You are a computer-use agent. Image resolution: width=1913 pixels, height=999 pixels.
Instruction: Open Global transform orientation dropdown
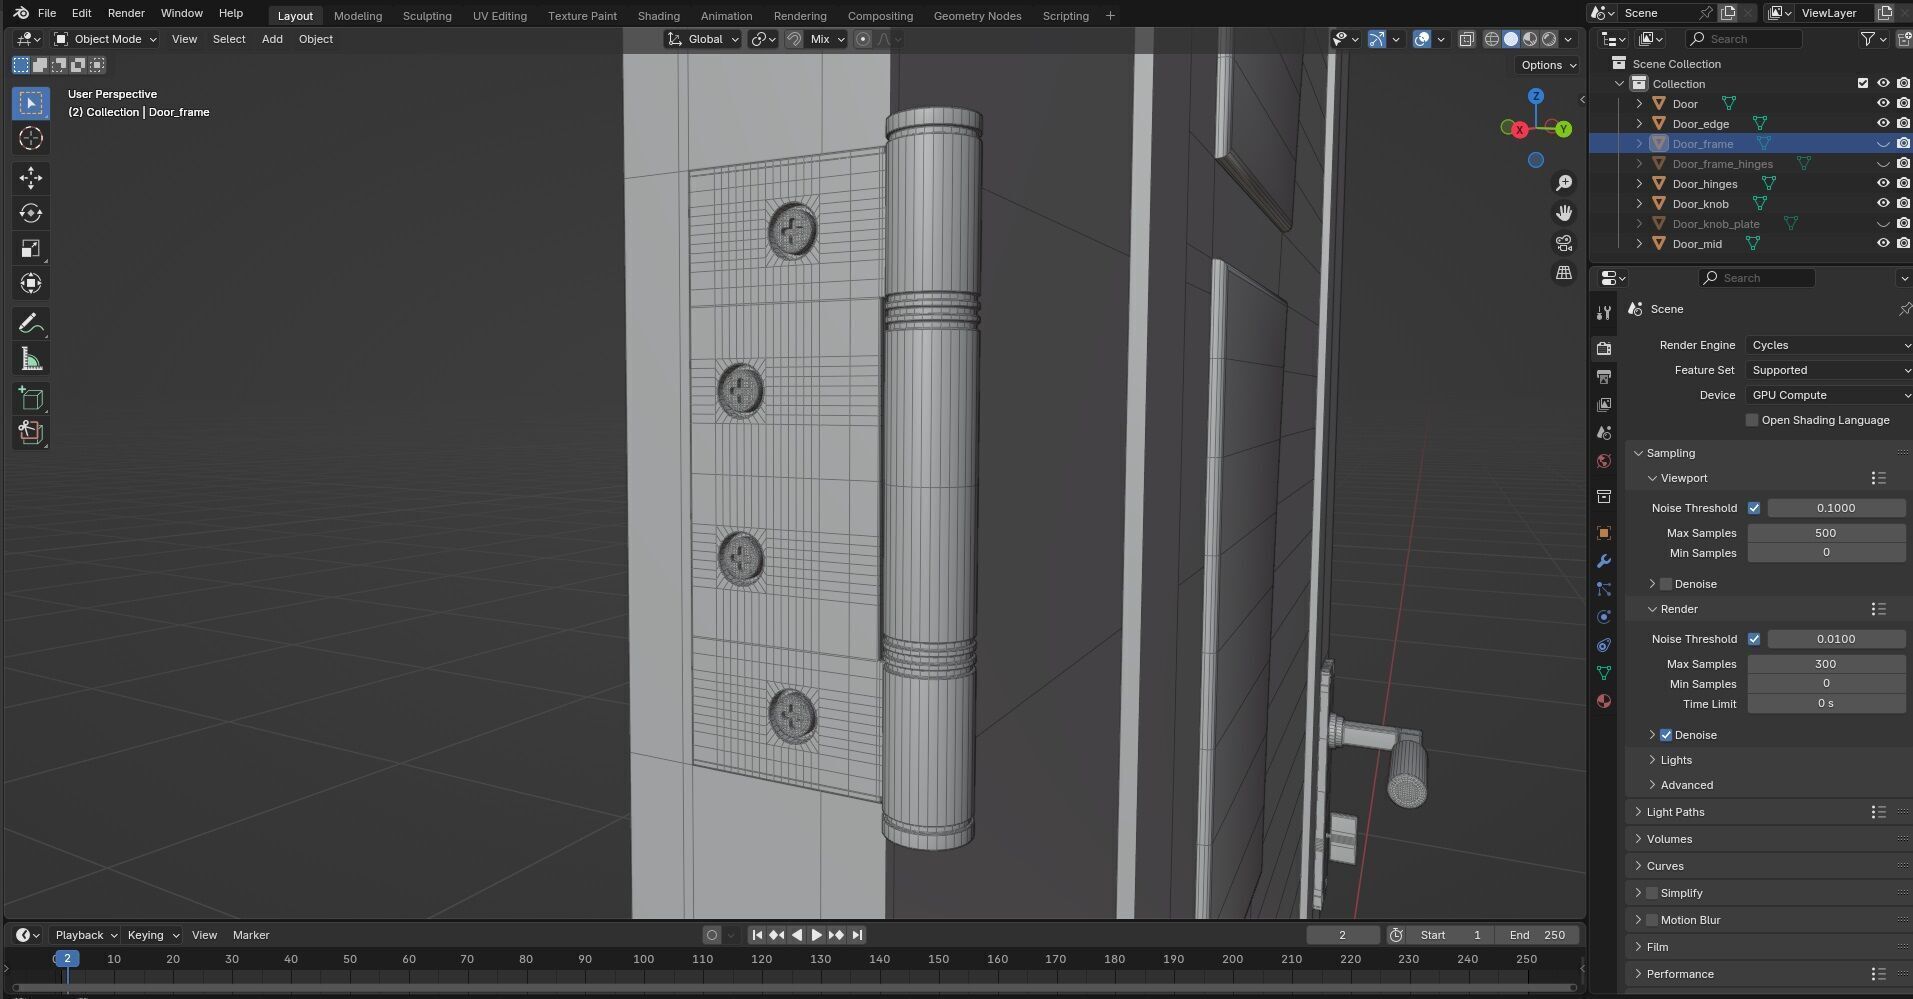(x=703, y=39)
